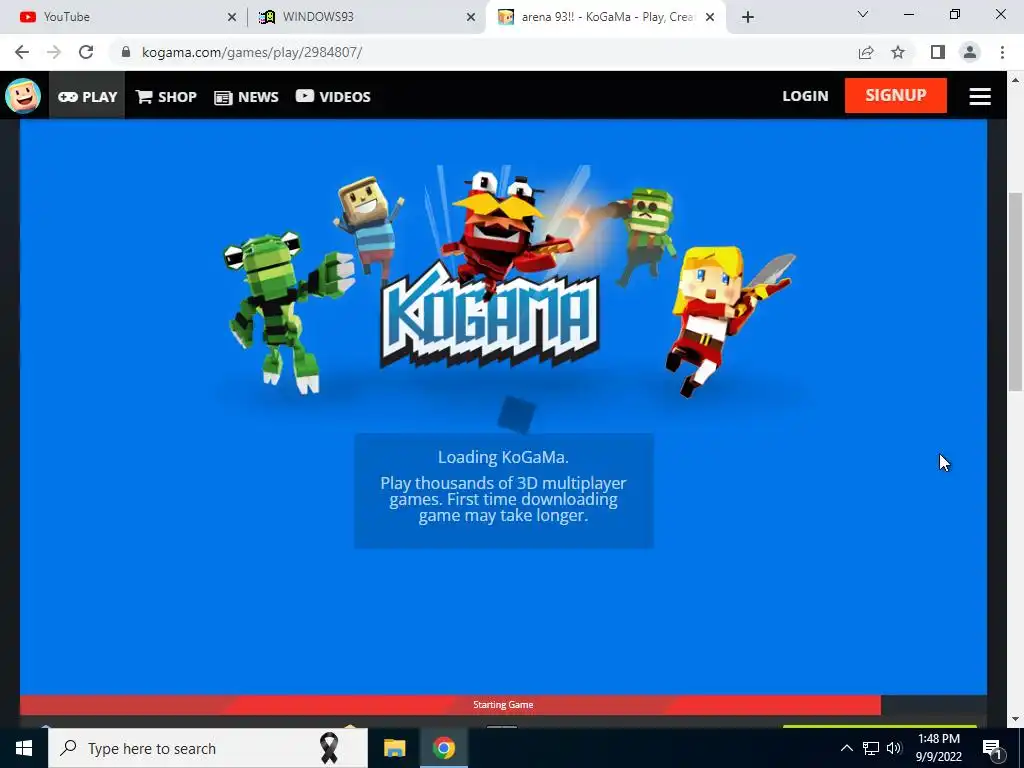Toggle the browser side panel
The image size is (1024, 768).
pos(938,52)
